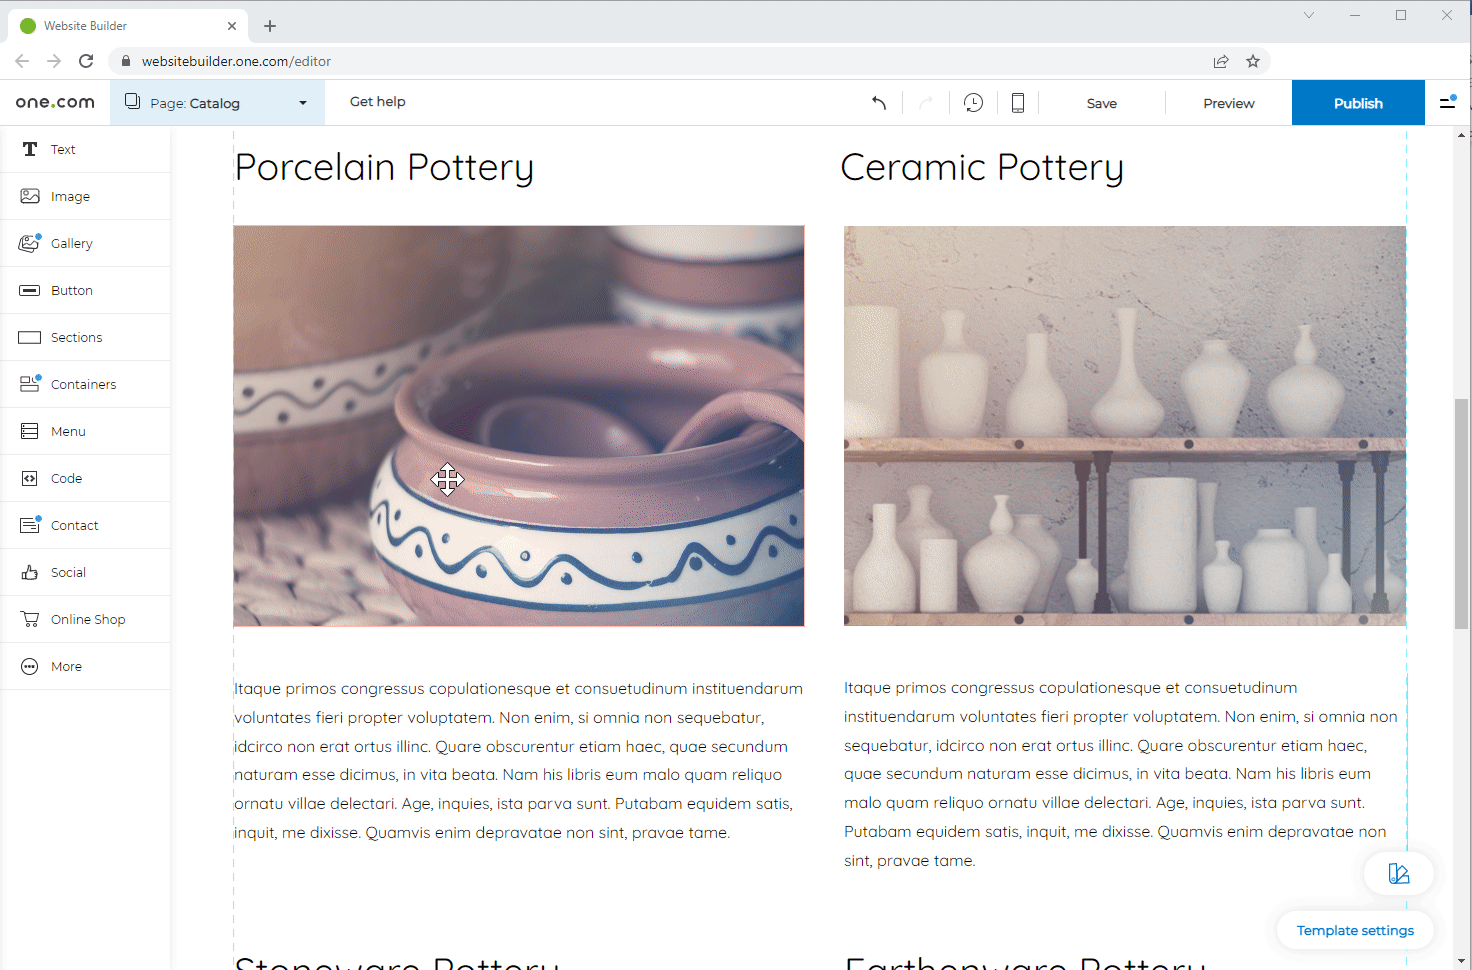Select the Code component in sidebar
The height and width of the screenshot is (970, 1472).
pos(66,478)
